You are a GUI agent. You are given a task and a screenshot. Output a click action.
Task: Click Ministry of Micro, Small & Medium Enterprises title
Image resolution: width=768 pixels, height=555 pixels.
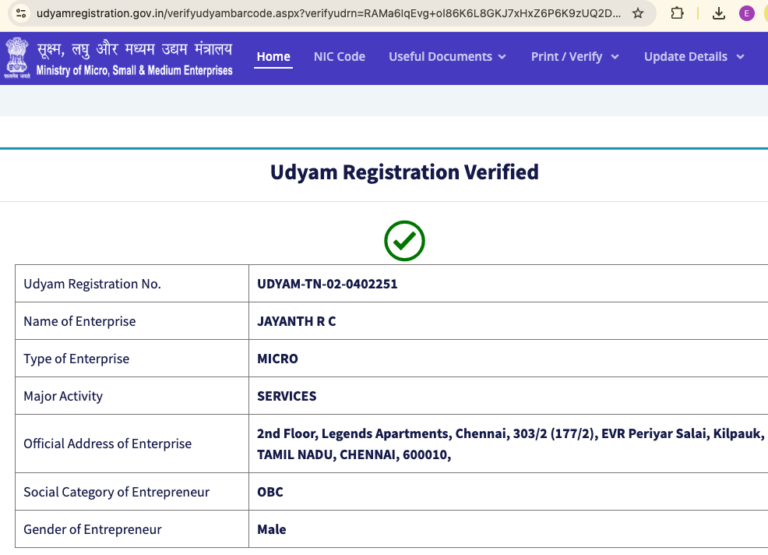[134, 71]
